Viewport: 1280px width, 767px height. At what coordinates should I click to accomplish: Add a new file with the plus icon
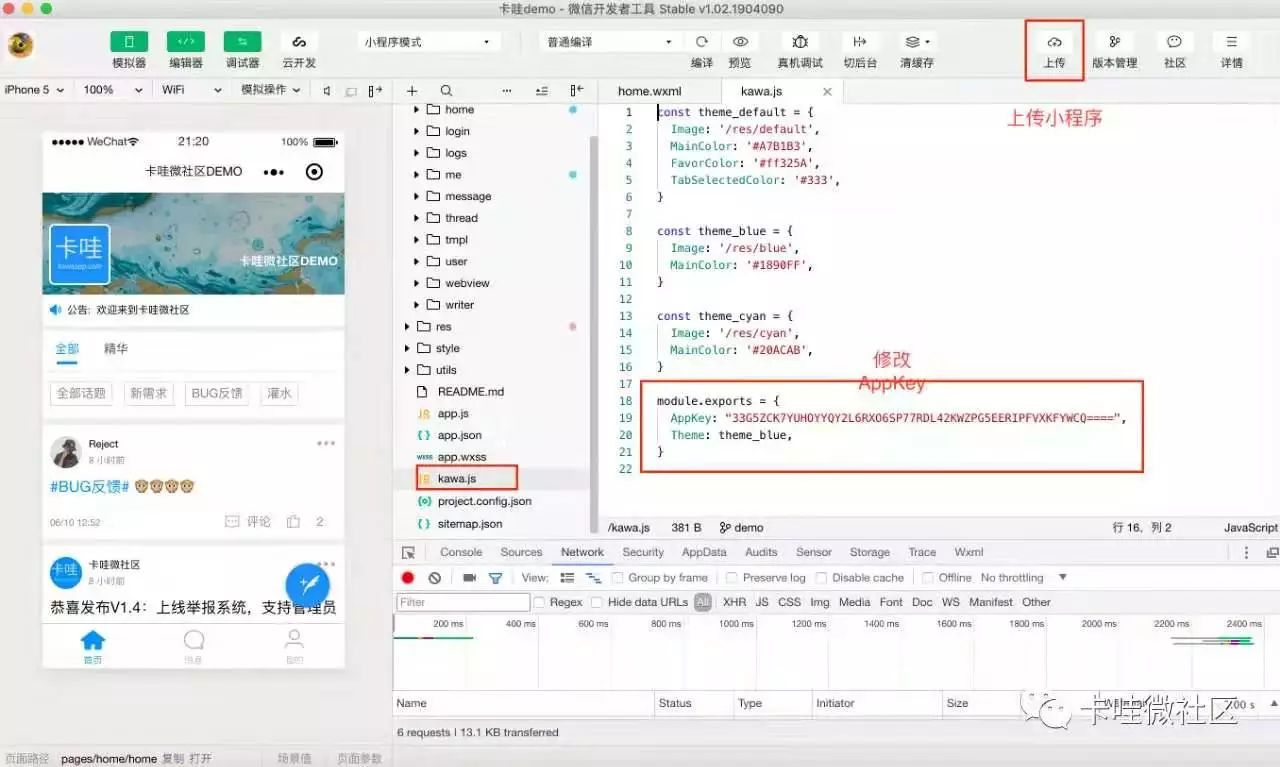point(412,90)
